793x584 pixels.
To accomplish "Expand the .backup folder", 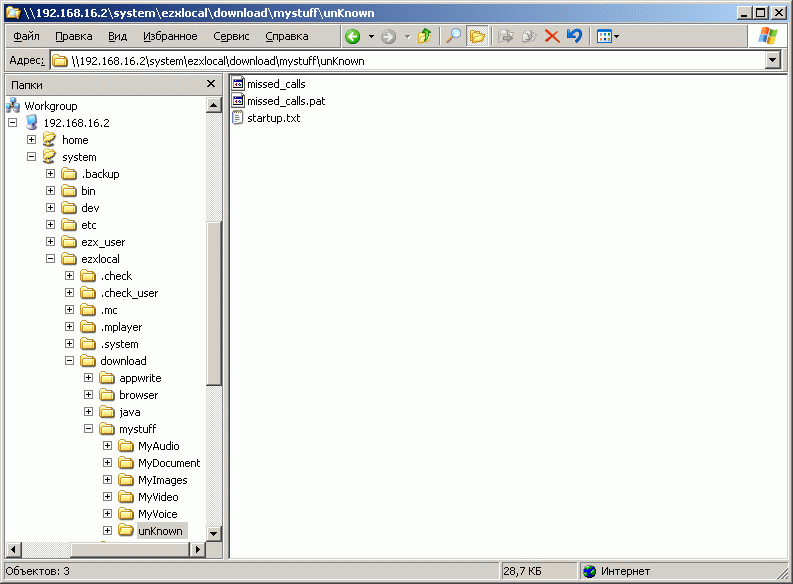I will (50, 173).
